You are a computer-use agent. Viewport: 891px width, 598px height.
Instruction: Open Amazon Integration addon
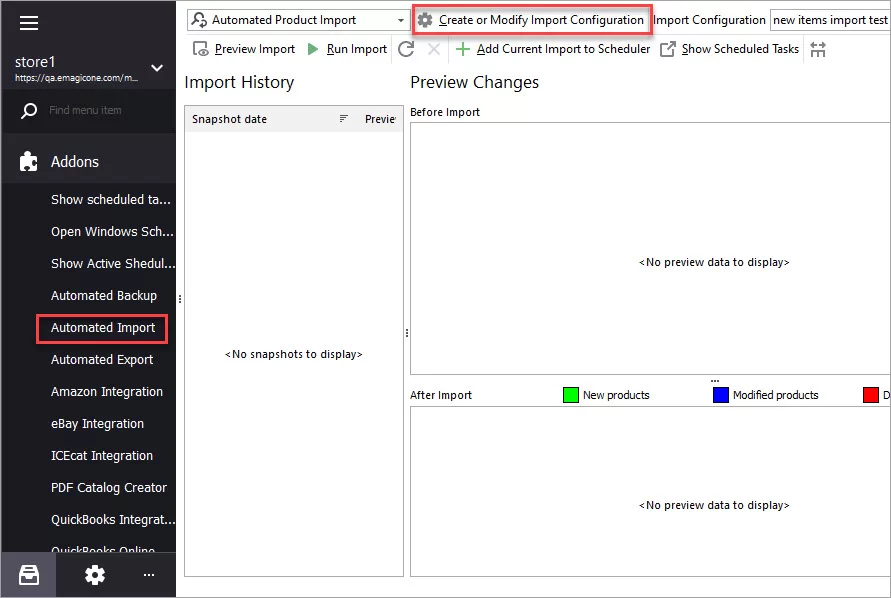click(107, 392)
